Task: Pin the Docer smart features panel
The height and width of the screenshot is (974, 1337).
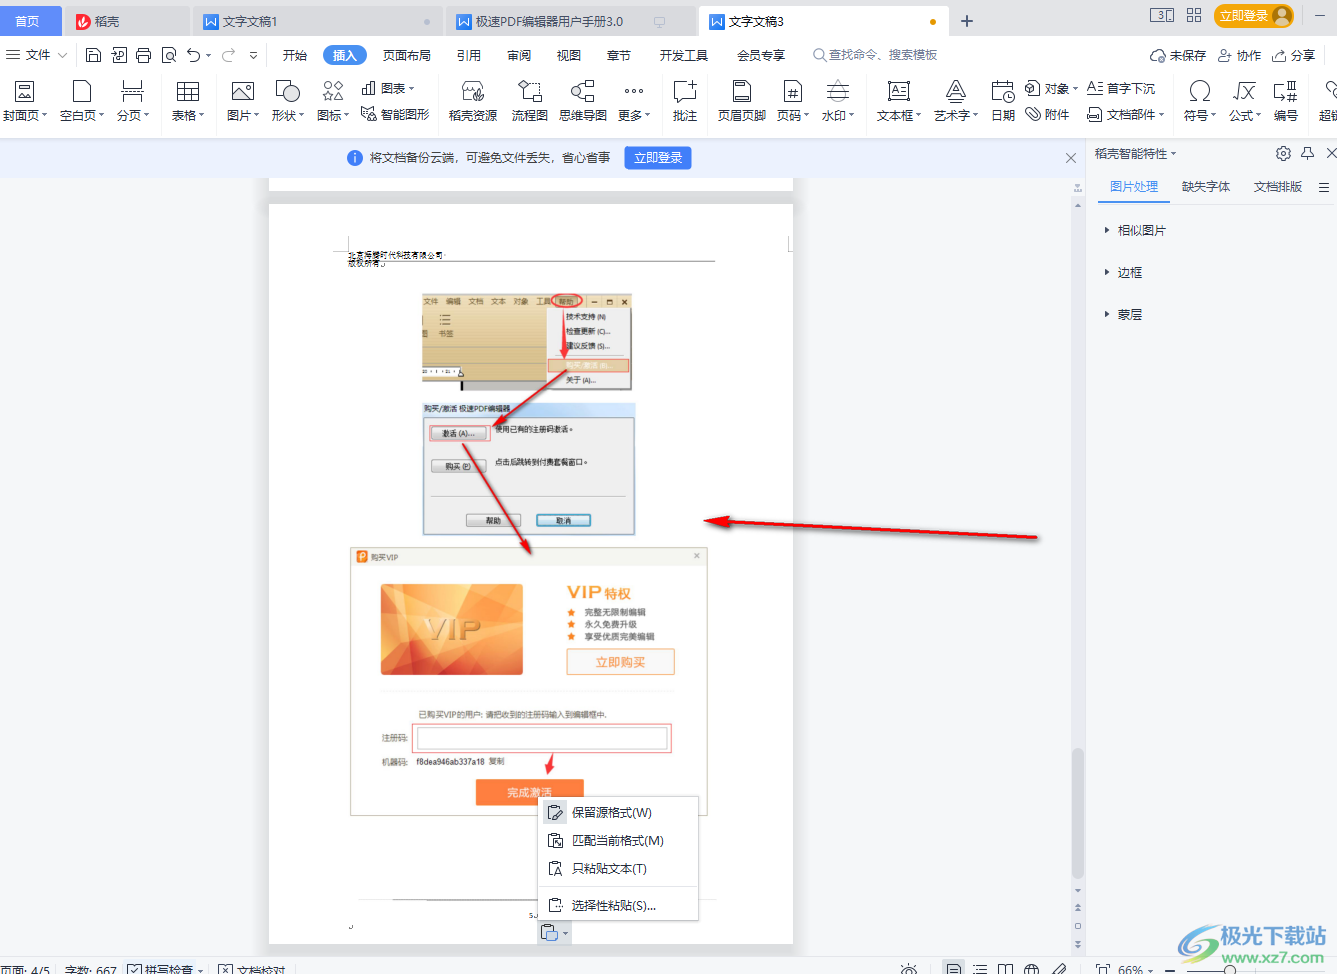Action: pyautogui.click(x=1308, y=153)
